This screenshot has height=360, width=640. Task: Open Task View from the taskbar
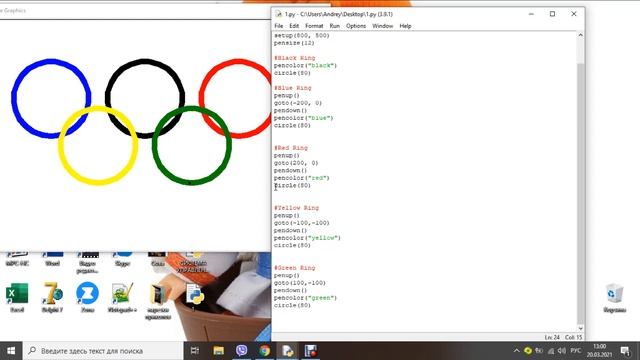(x=195, y=351)
